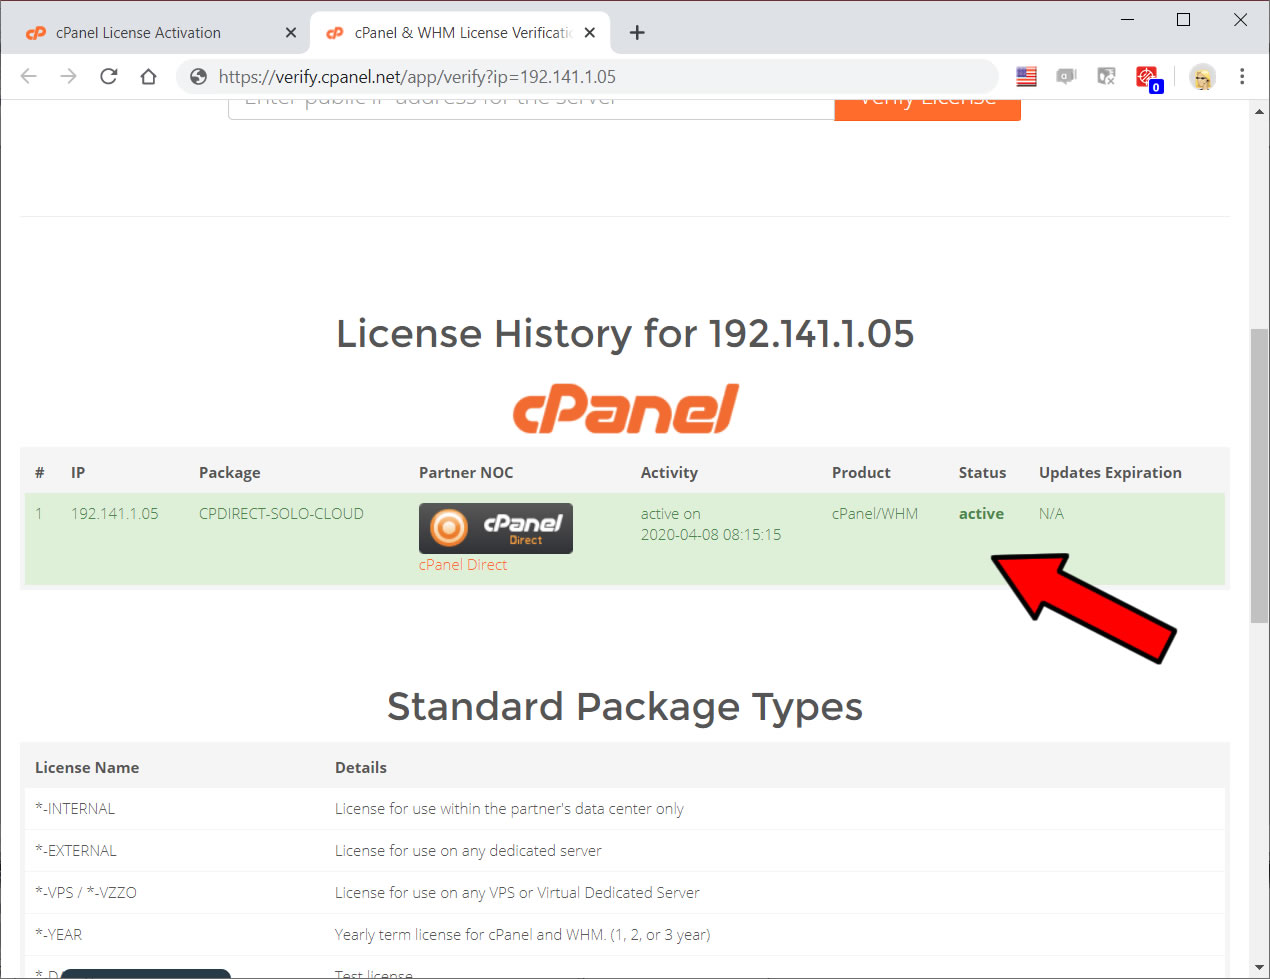Image resolution: width=1270 pixels, height=979 pixels.
Task: Click the License History for 192.141.1.05 heading
Action: coord(625,334)
